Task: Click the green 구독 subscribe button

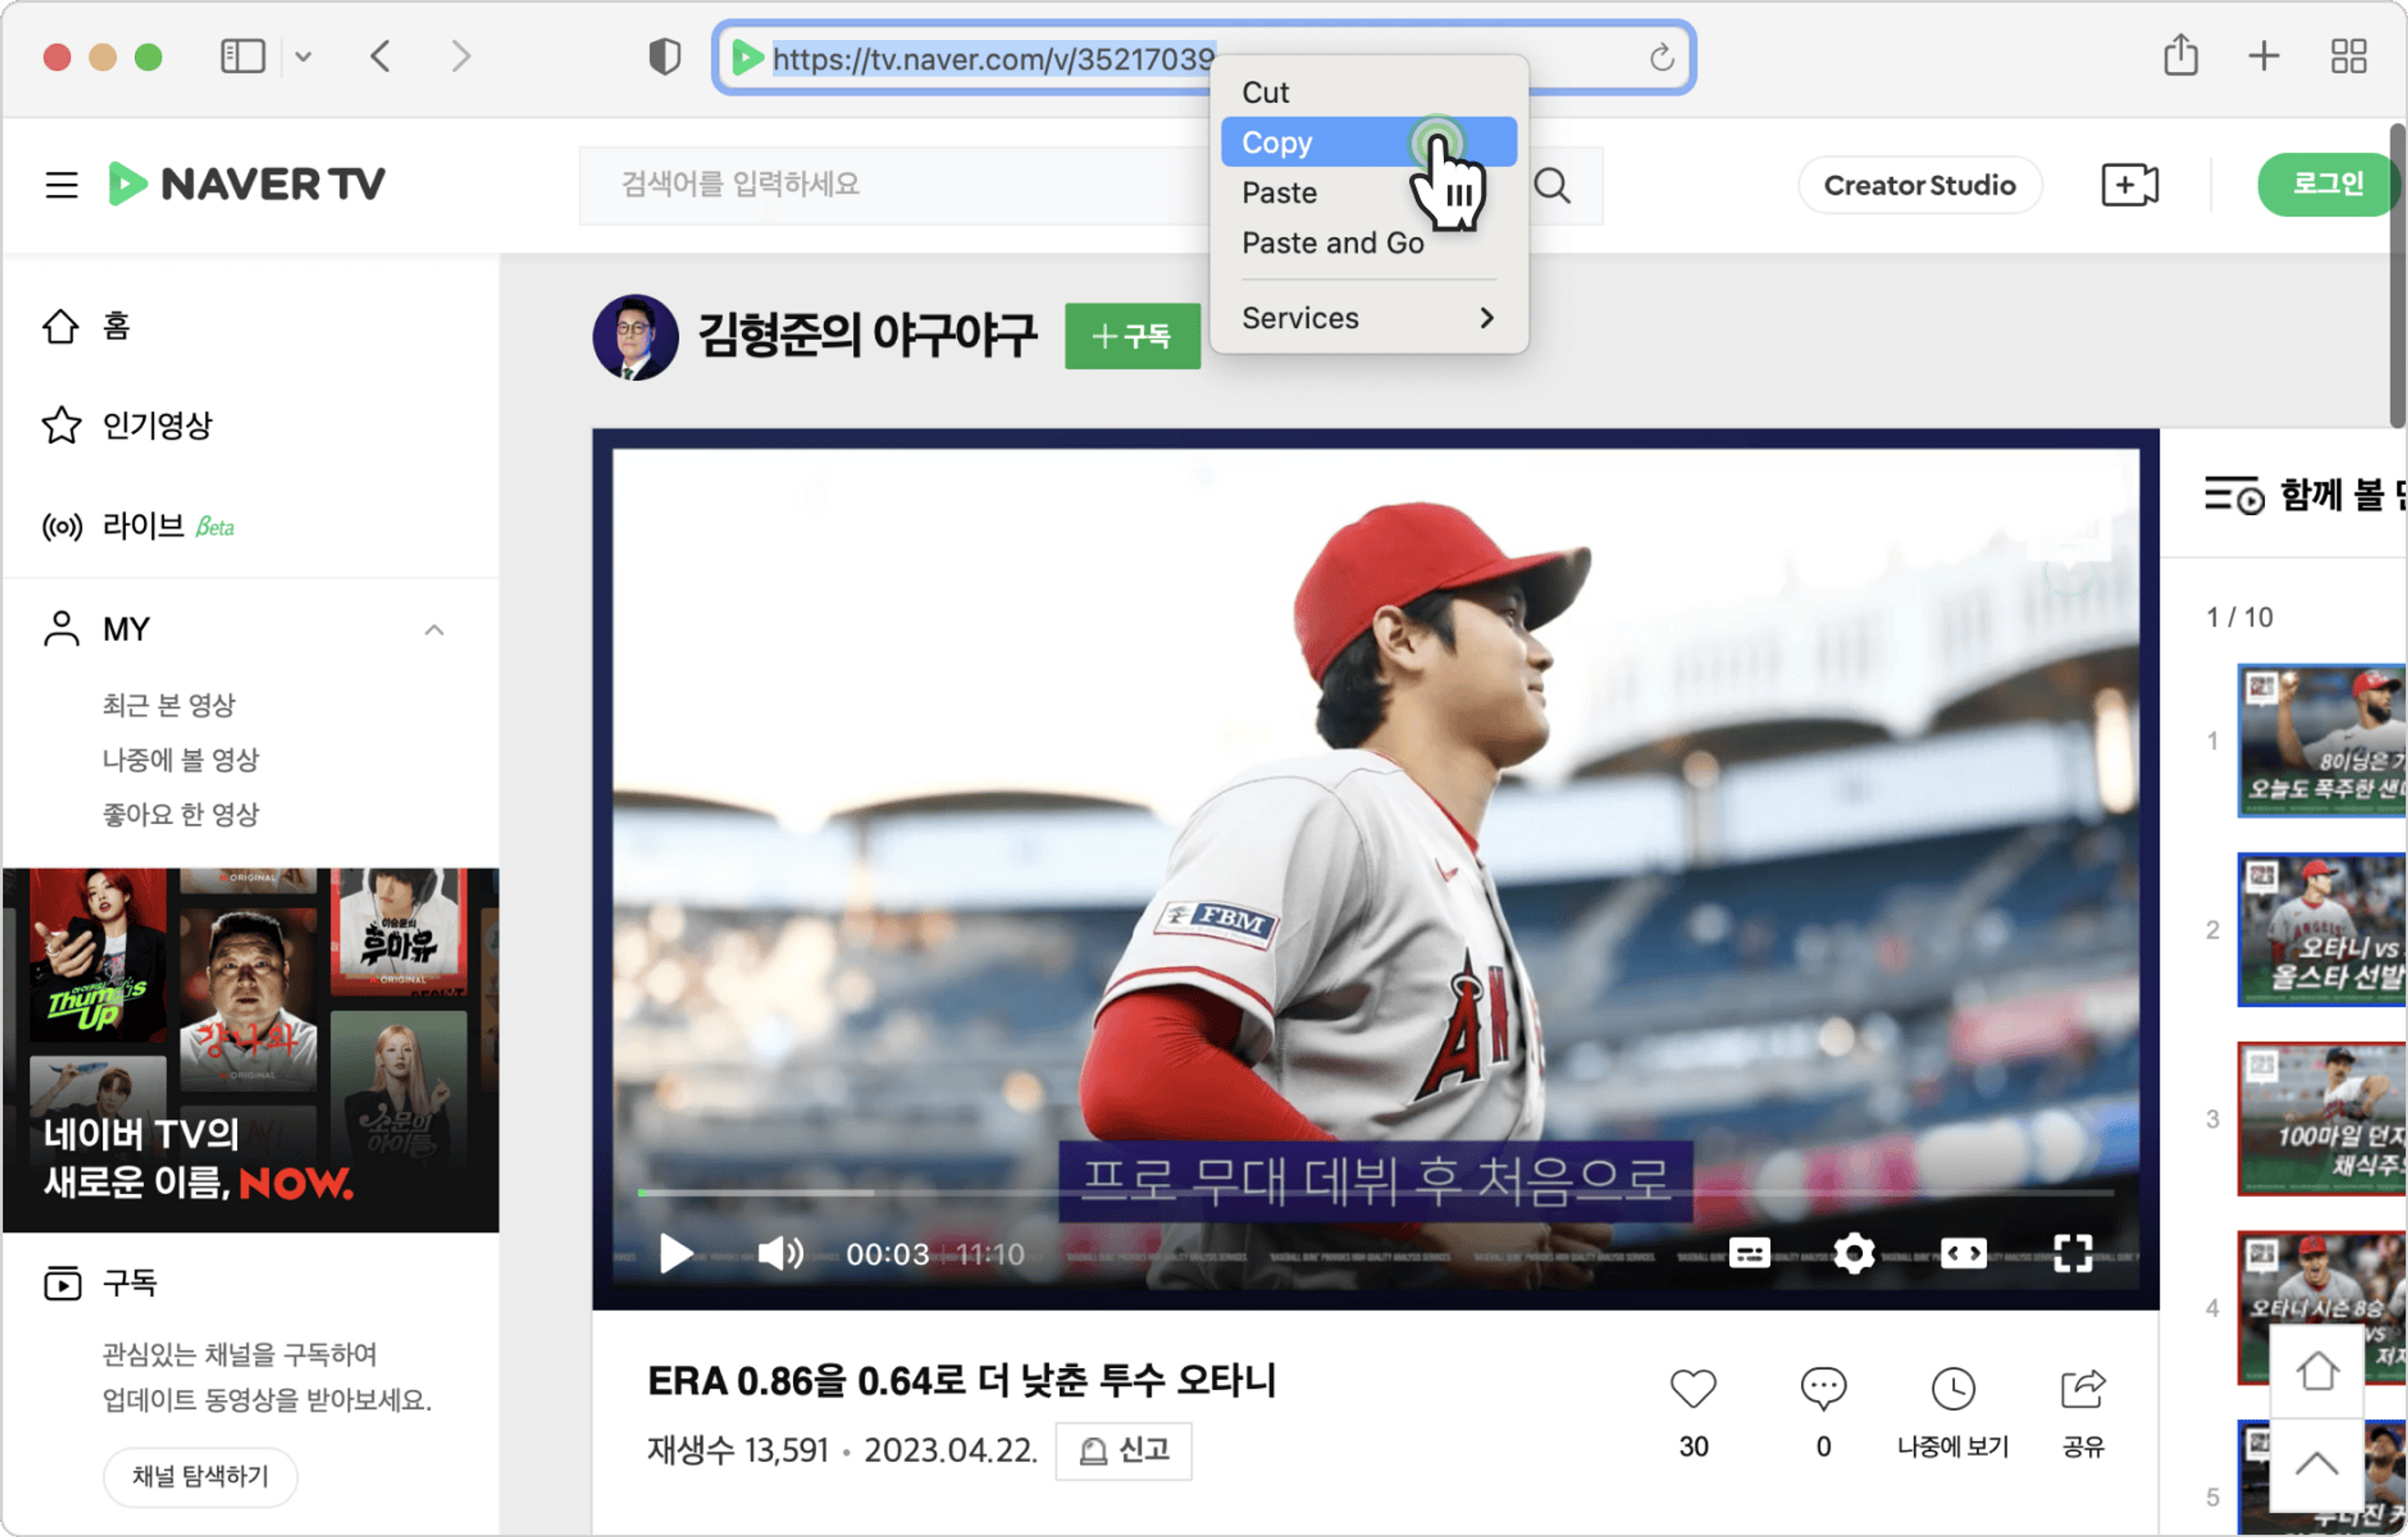Action: tap(1132, 336)
